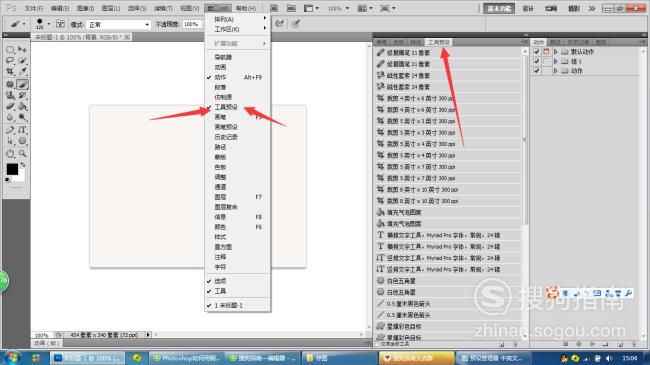Select the Lasso tool
The width and height of the screenshot is (650, 365).
pyautogui.click(x=10, y=61)
